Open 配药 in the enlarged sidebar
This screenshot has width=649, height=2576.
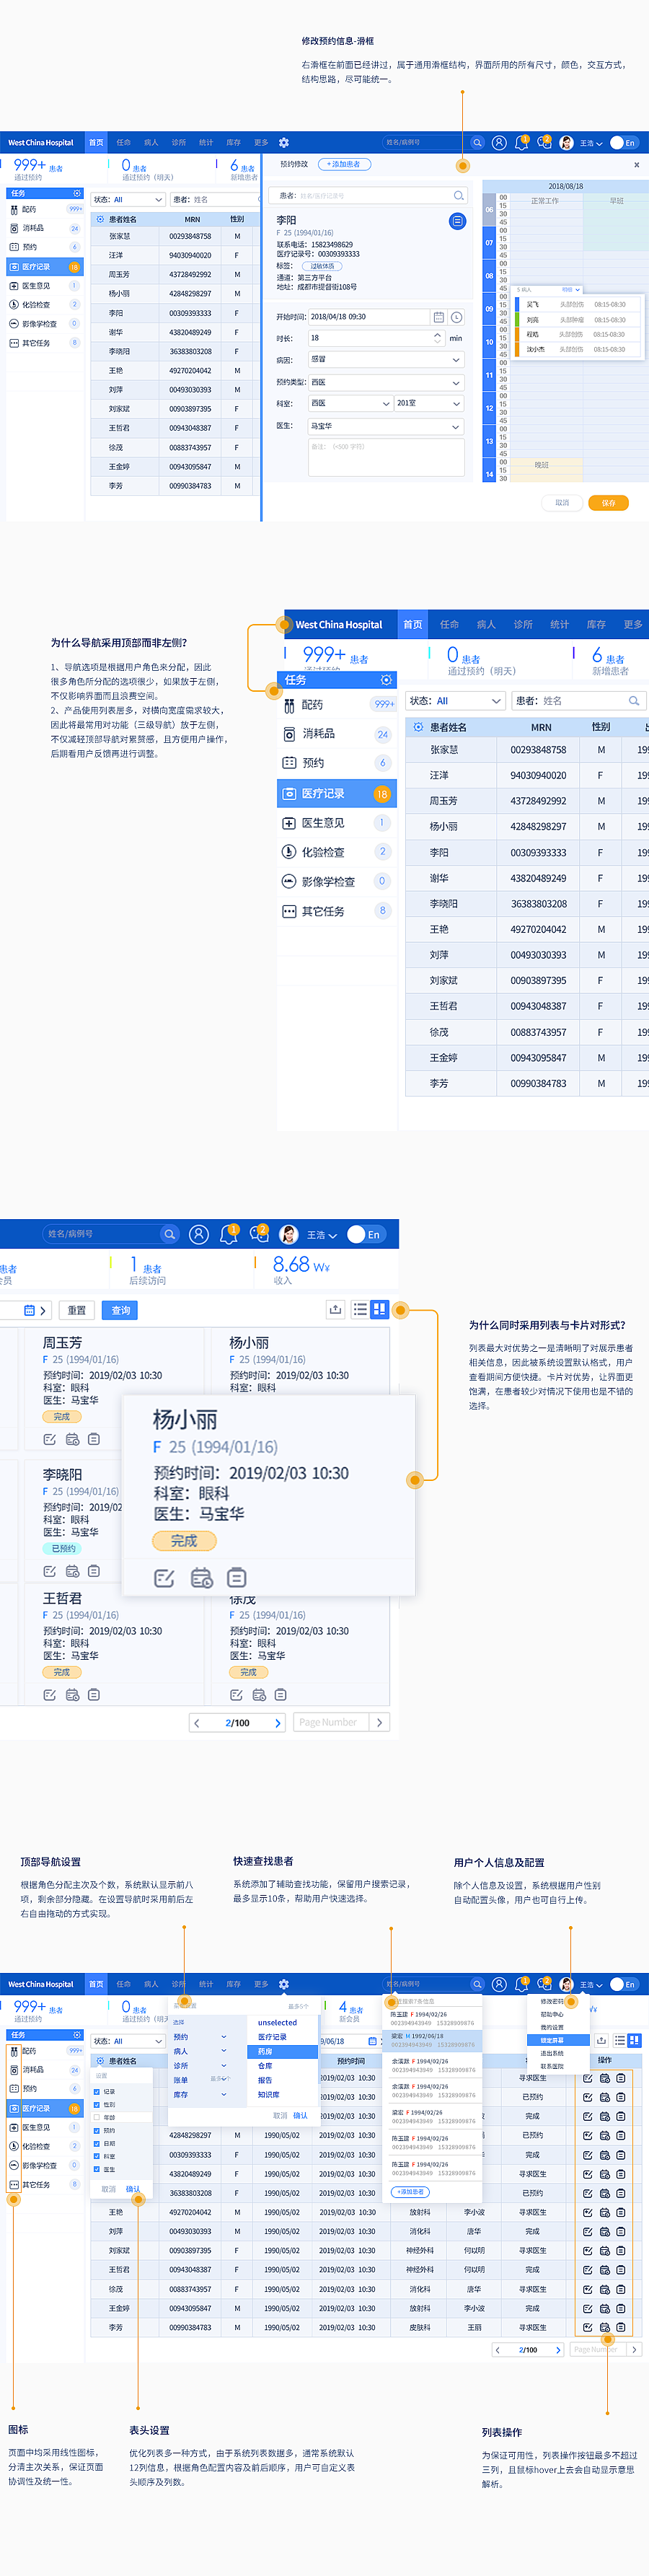pos(337,705)
